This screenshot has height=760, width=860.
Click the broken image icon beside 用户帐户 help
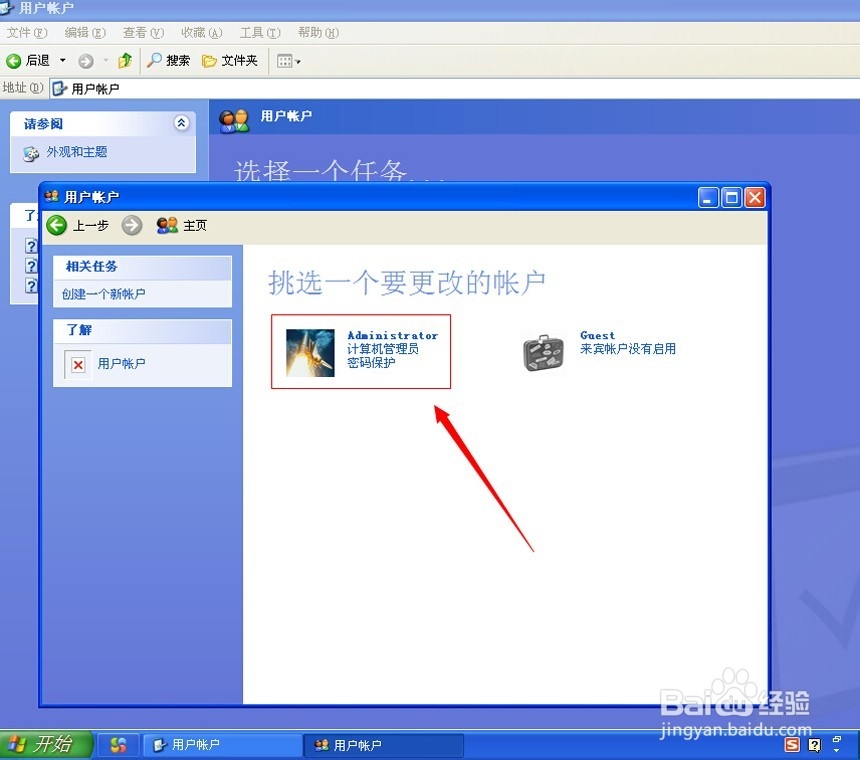[78, 365]
